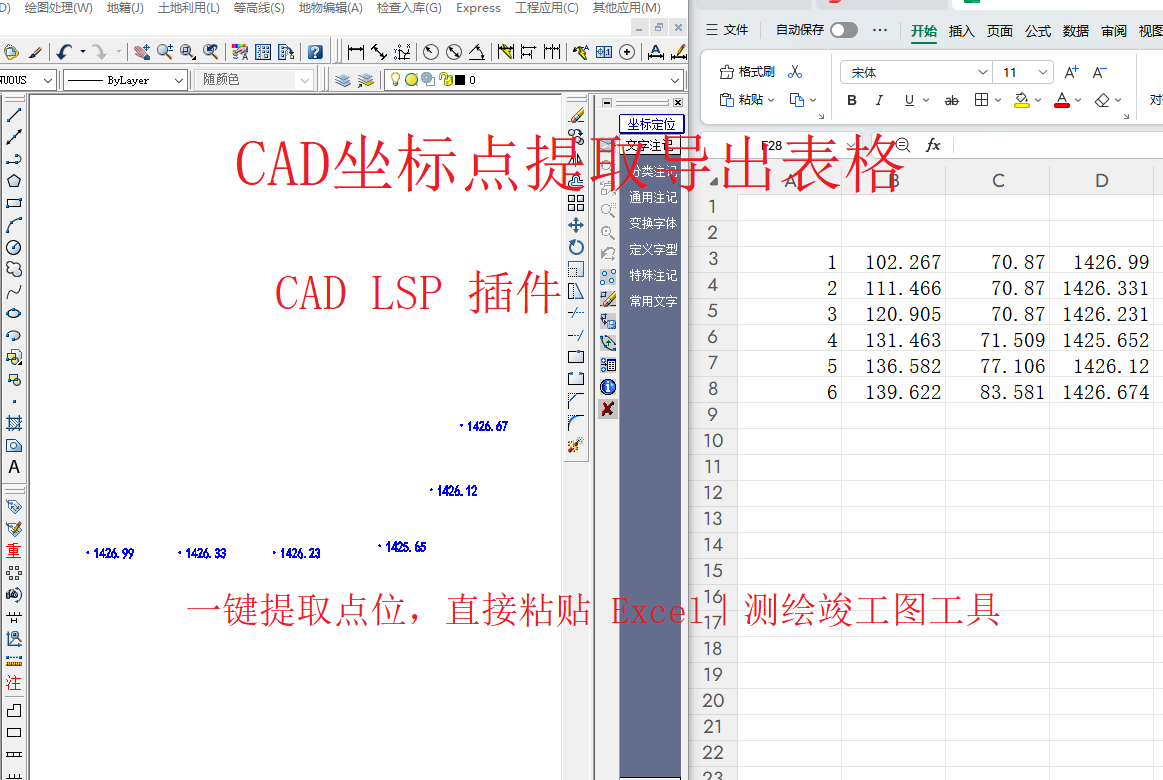Select the Line drawing tool

pos(13,115)
